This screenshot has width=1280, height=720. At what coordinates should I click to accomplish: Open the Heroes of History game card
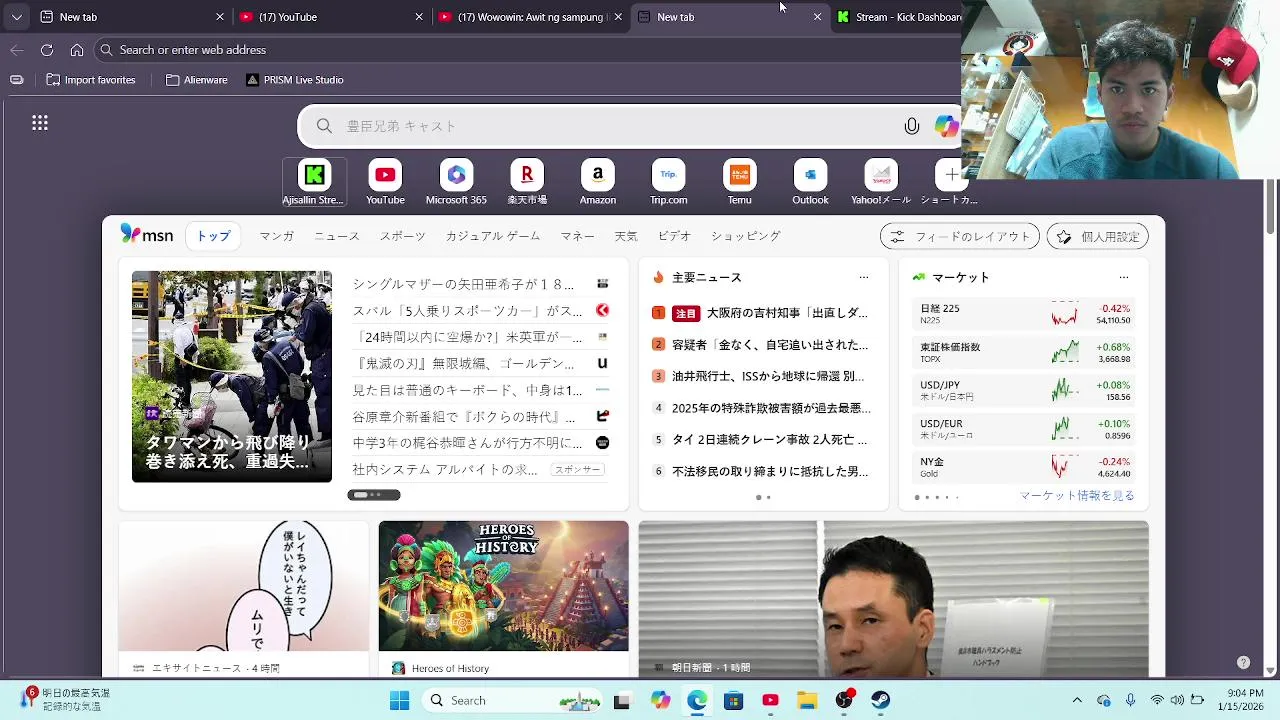tap(504, 598)
